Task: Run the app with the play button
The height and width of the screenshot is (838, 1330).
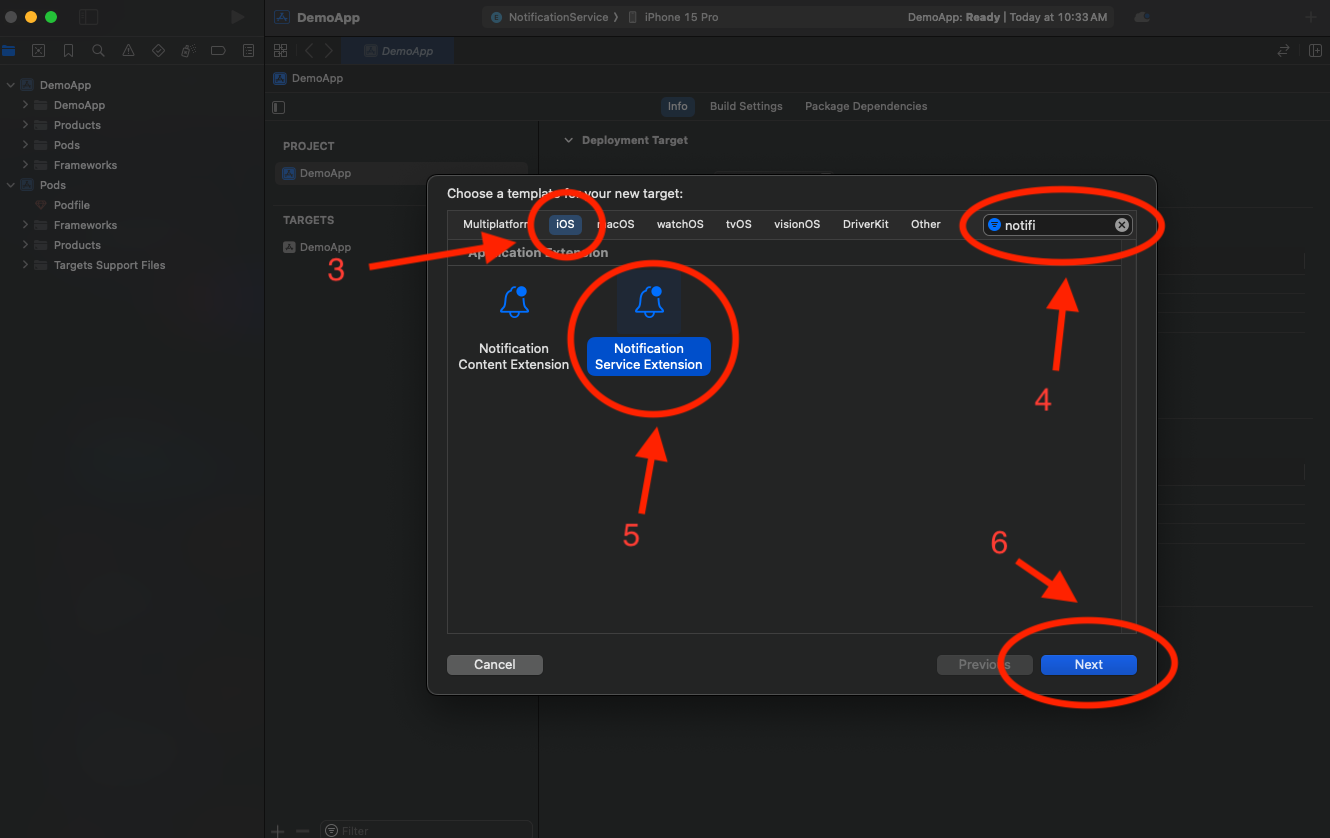Action: click(237, 17)
